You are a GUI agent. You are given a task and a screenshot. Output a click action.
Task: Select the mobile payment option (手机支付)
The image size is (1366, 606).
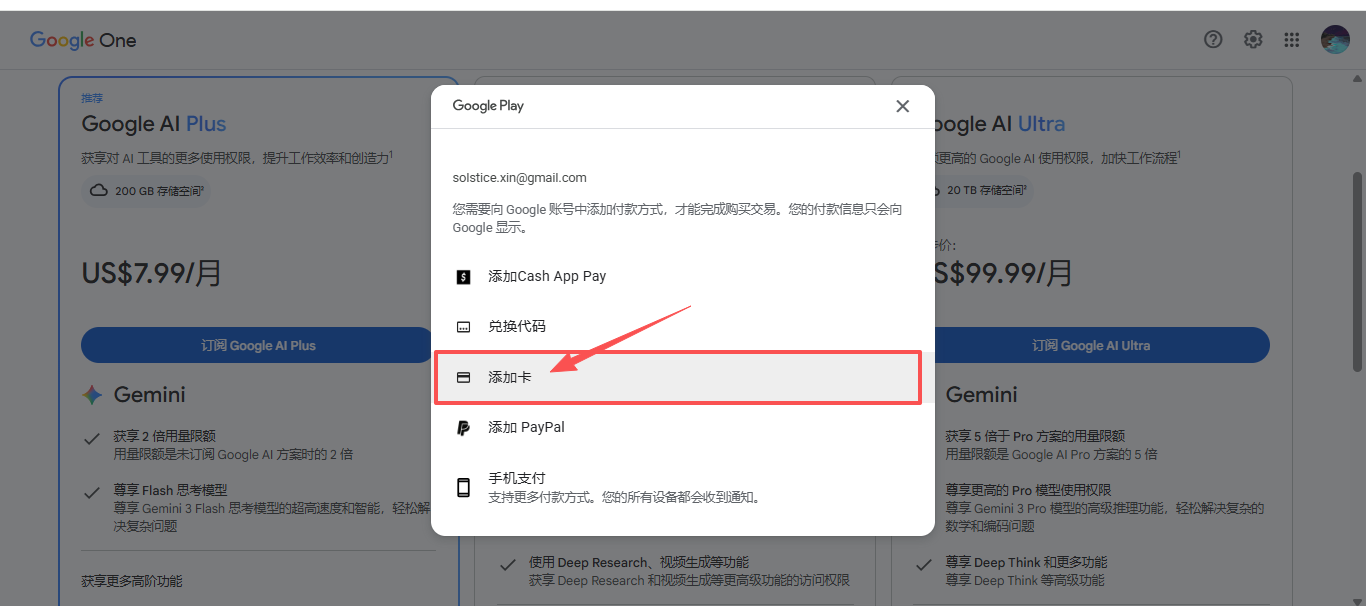pyautogui.click(x=682, y=487)
